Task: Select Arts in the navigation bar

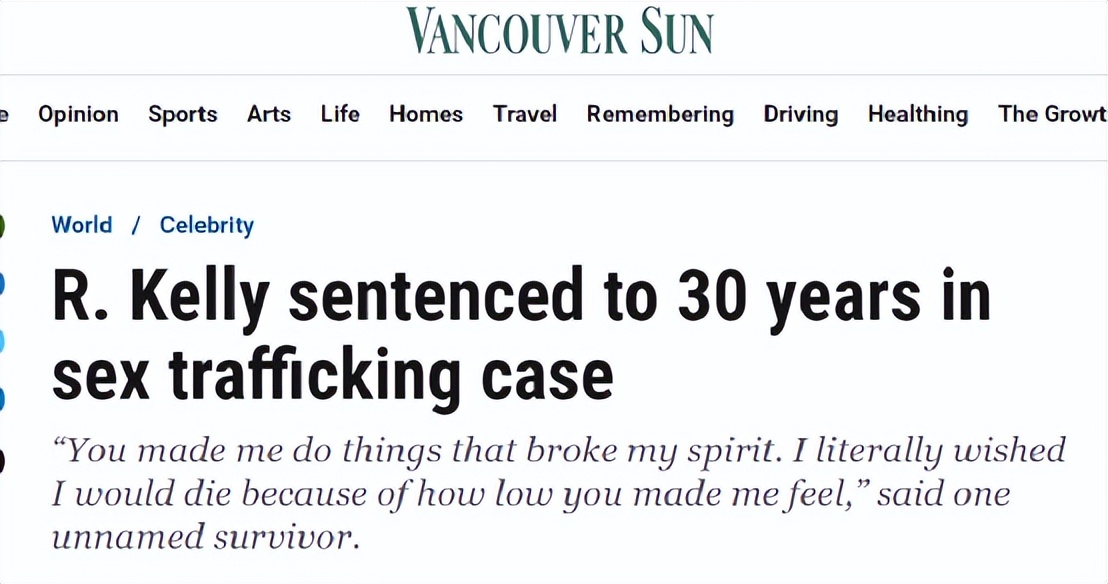Action: 269,115
